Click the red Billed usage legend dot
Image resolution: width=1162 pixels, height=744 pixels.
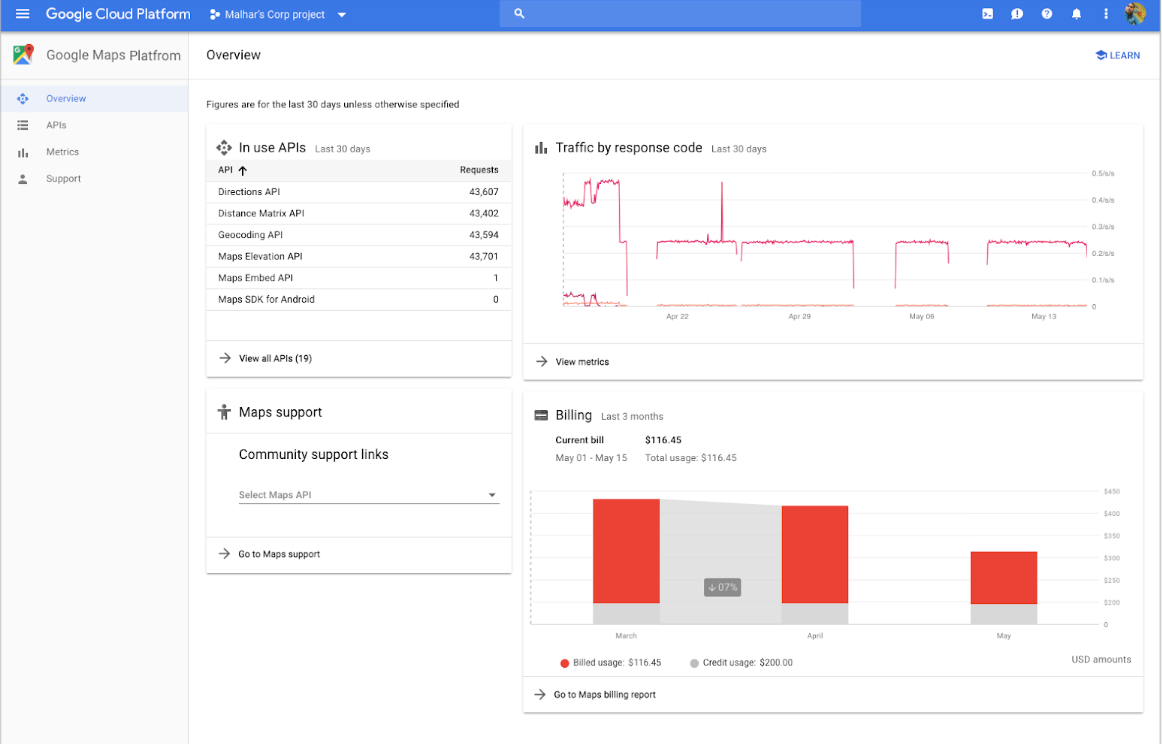[565, 663]
